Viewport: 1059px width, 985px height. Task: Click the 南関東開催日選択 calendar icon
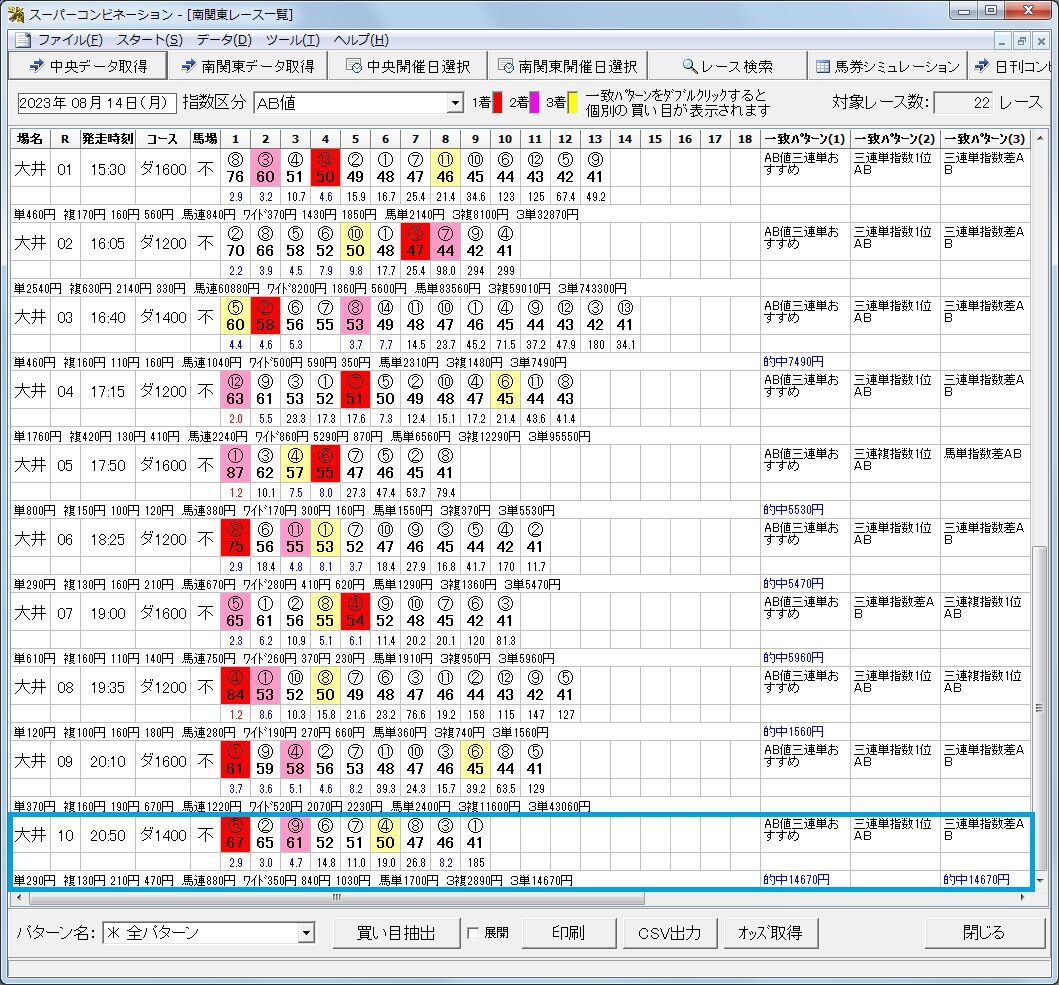[505, 66]
